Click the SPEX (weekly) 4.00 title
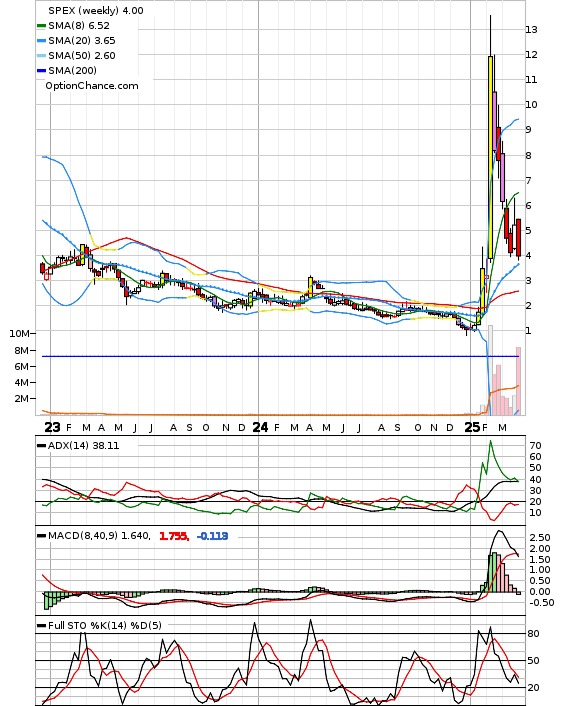 point(96,10)
